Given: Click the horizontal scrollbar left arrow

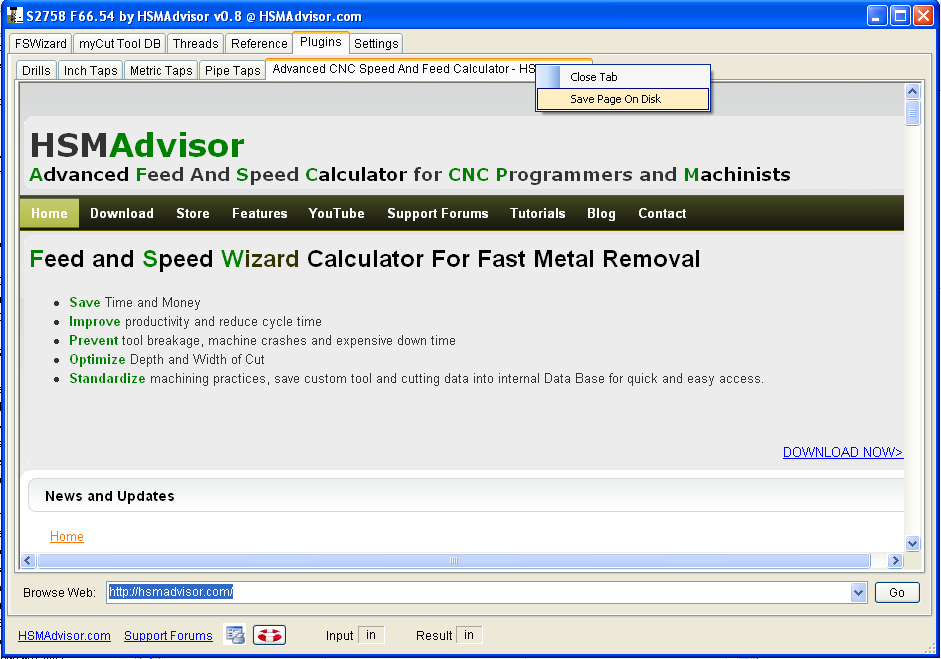Looking at the screenshot, I should click(x=28, y=561).
